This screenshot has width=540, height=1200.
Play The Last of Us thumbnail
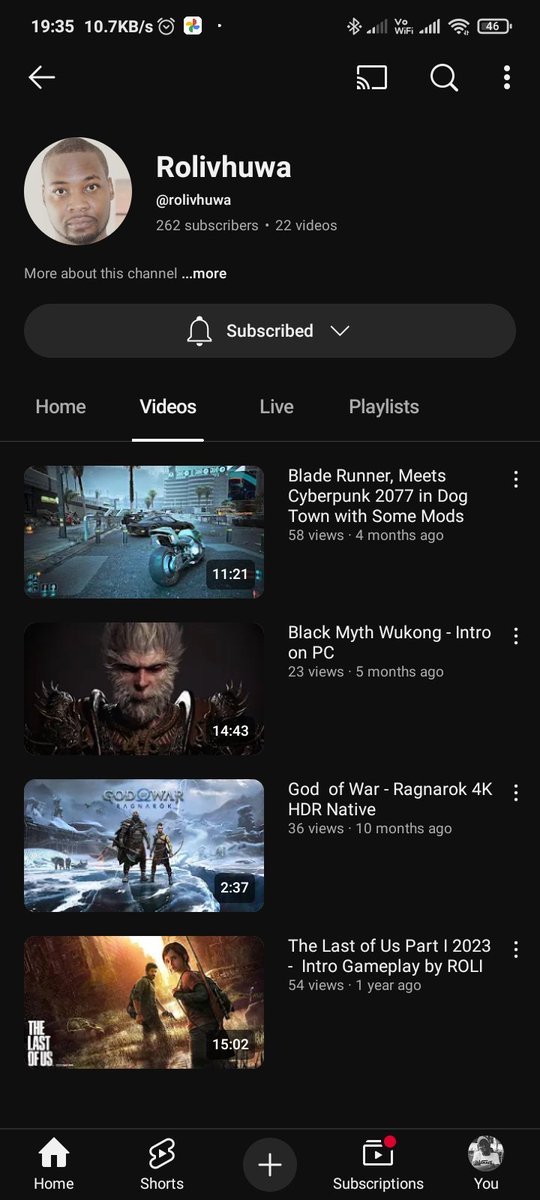coord(144,1002)
